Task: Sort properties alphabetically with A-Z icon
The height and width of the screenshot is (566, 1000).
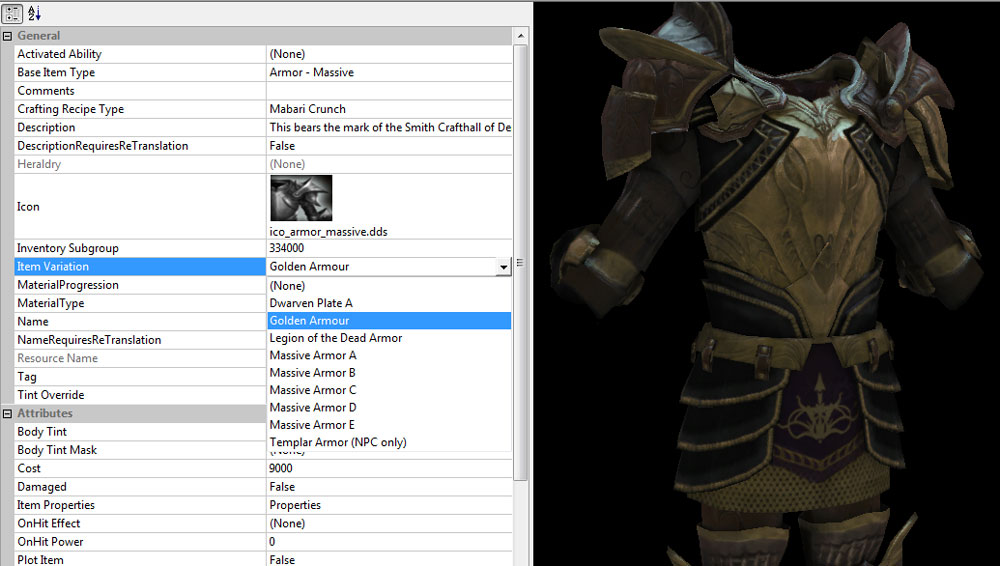Action: coord(34,12)
